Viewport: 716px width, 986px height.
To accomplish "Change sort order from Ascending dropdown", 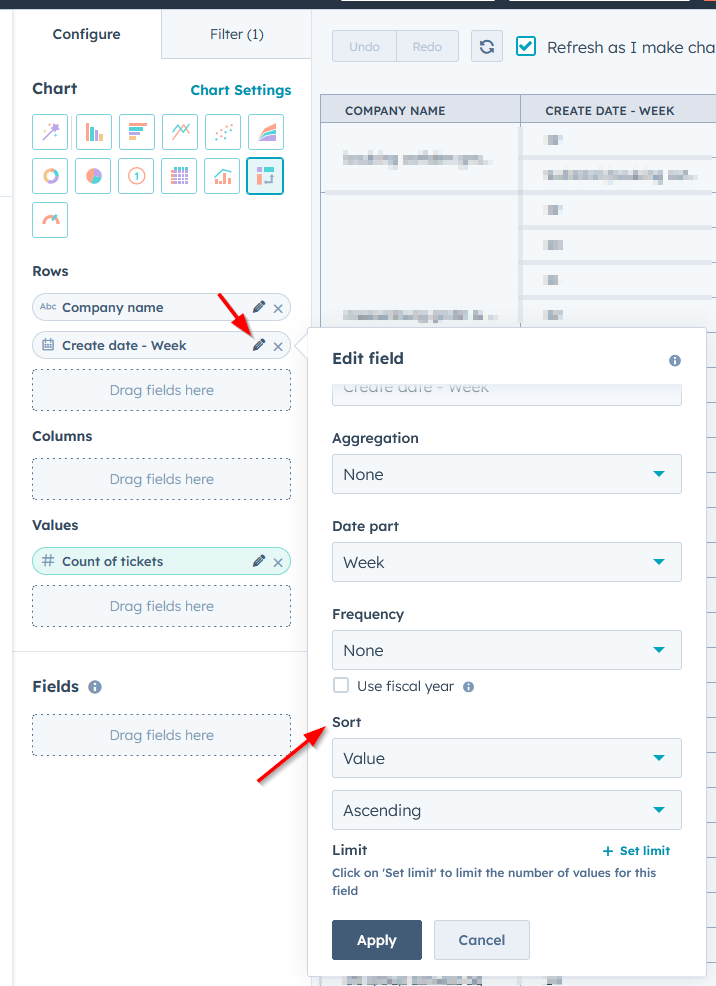I will pyautogui.click(x=506, y=810).
